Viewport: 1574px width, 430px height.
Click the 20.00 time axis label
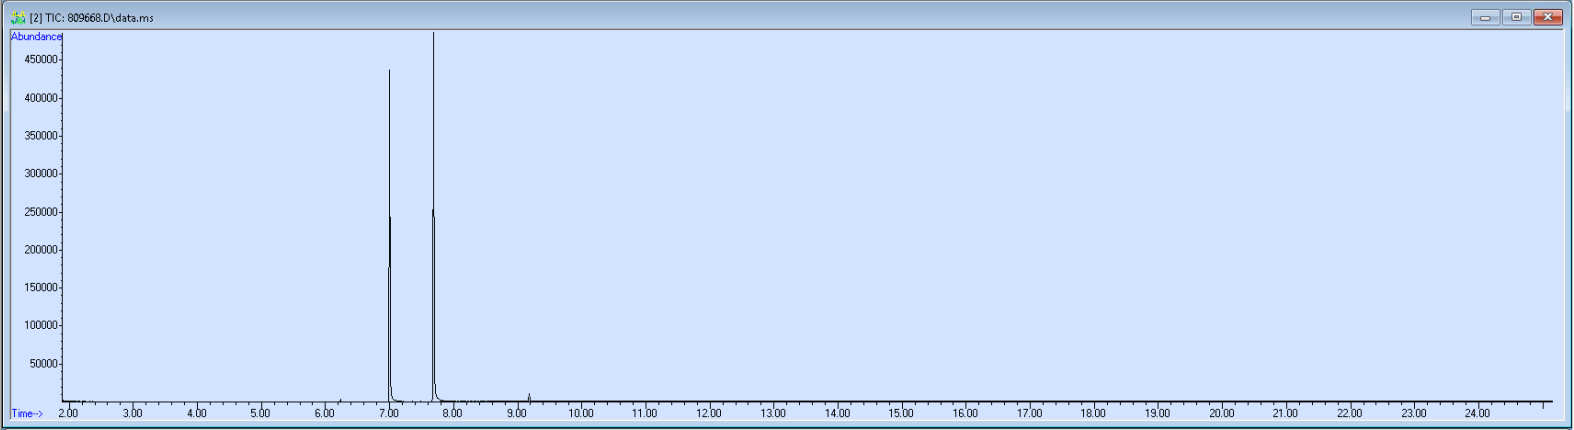tap(1221, 413)
